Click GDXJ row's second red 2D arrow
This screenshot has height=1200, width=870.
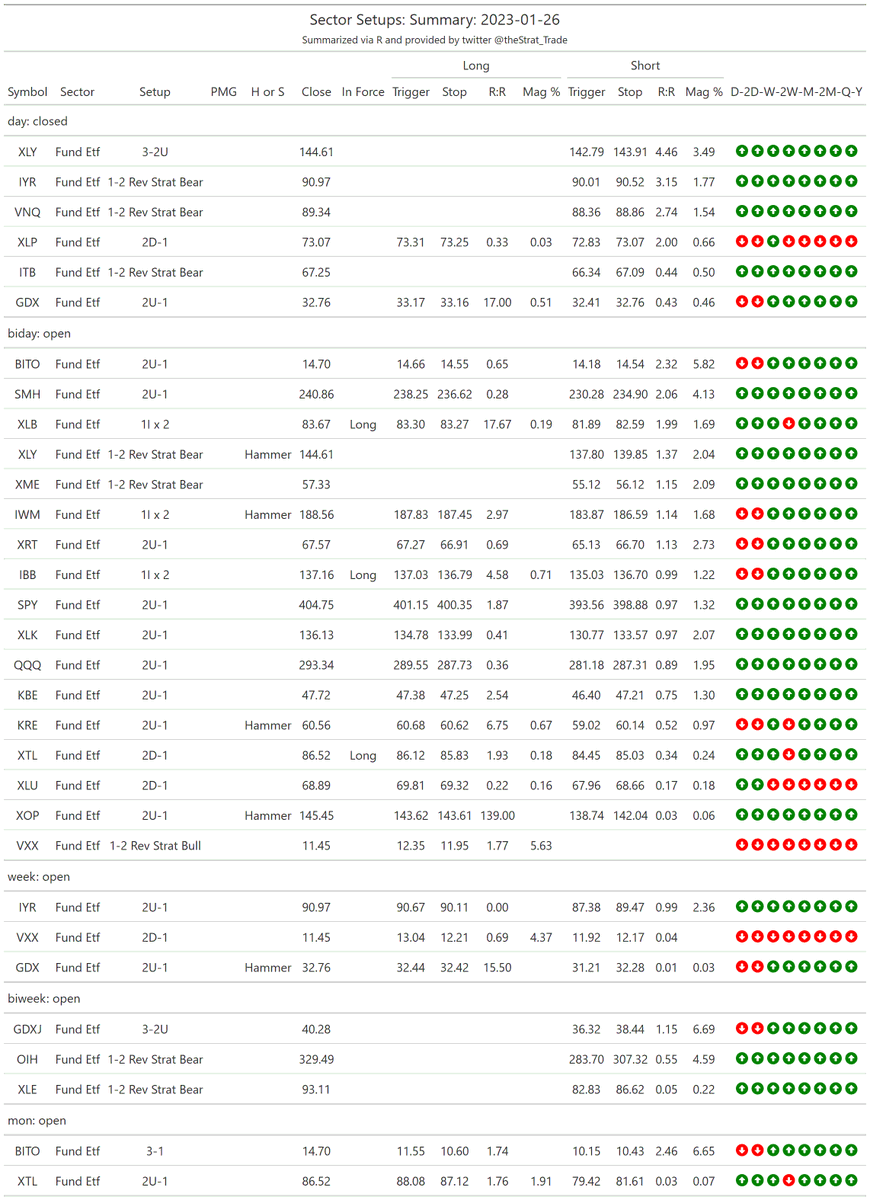[x=757, y=1029]
